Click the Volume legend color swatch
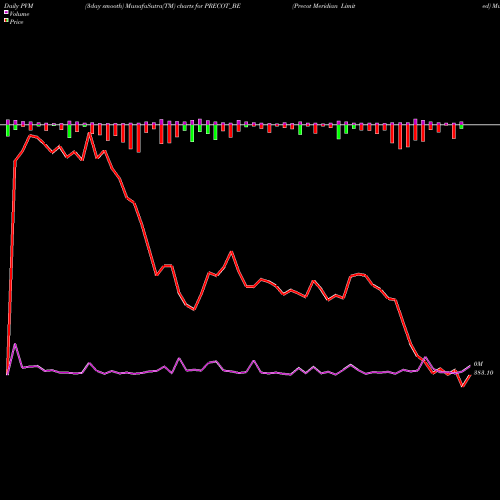This screenshot has width=500, height=500. click(x=6, y=13)
